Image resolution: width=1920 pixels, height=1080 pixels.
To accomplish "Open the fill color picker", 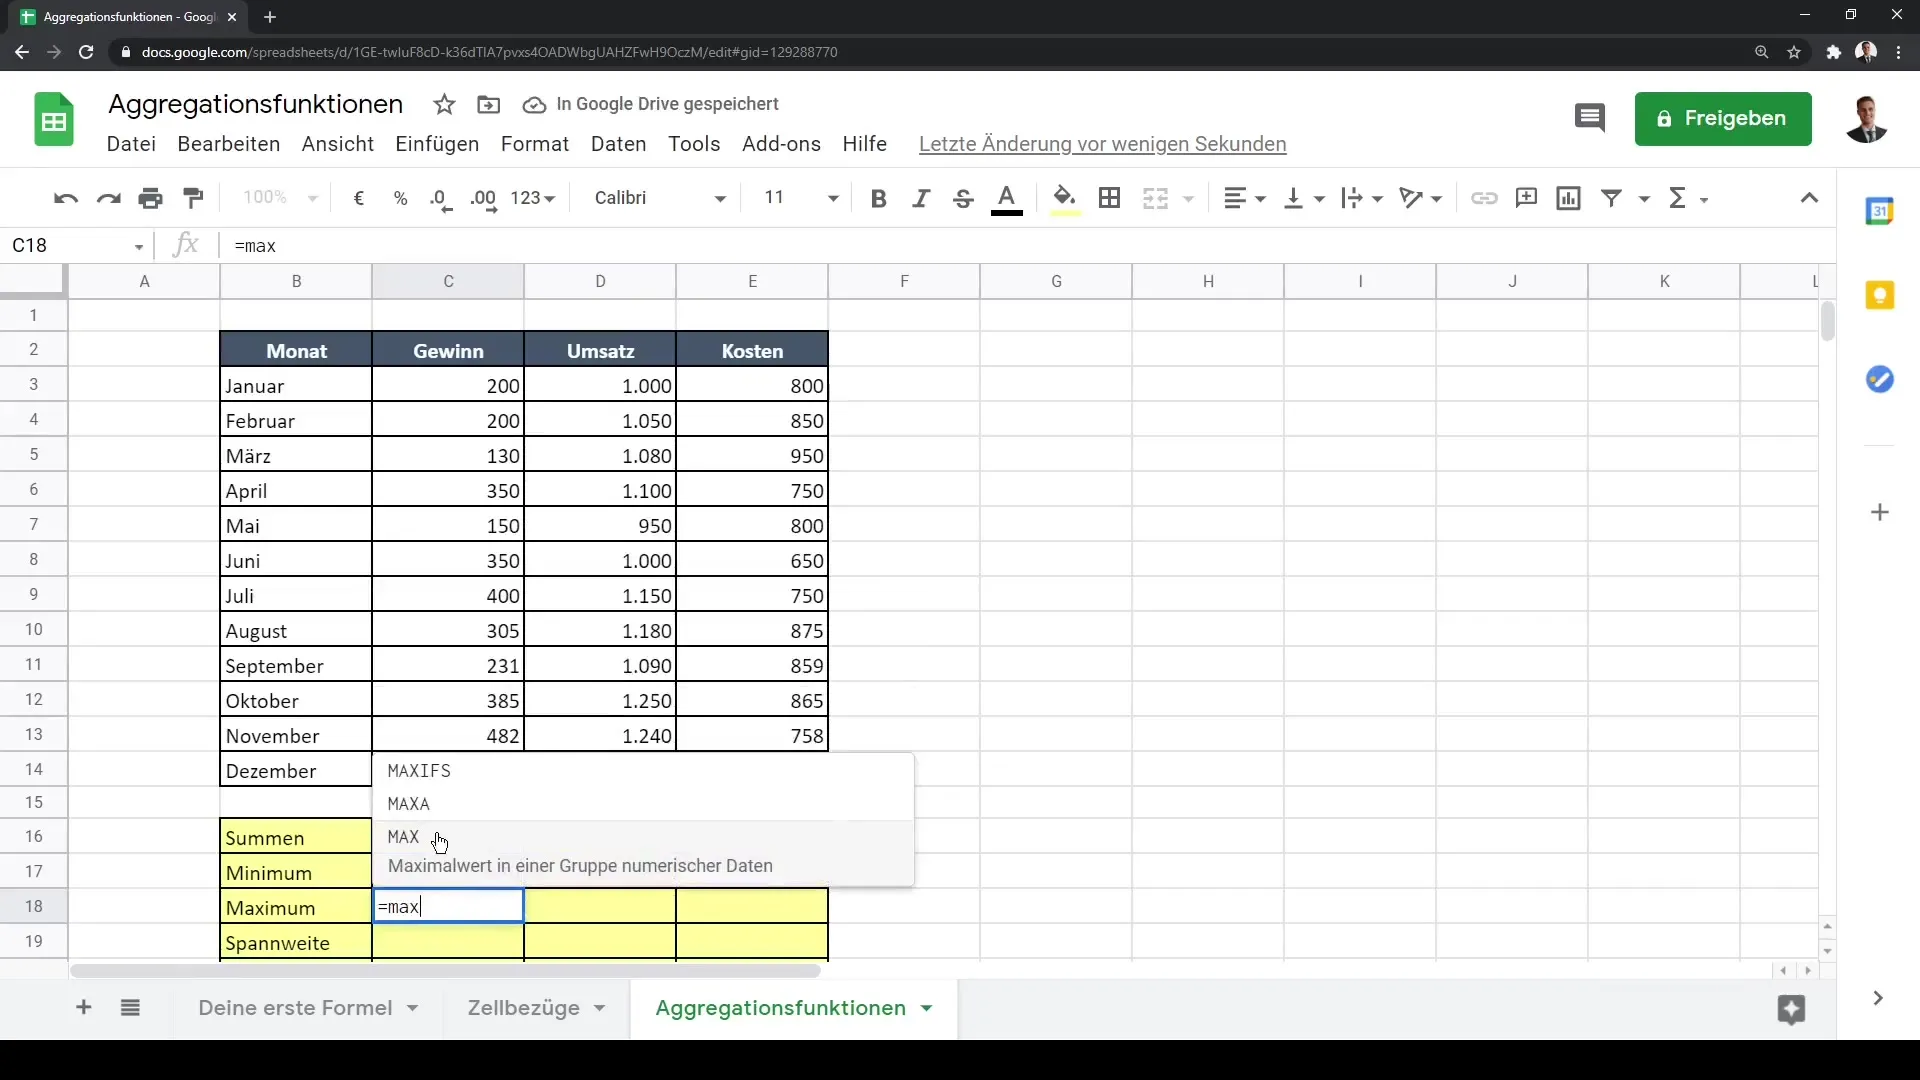I will pyautogui.click(x=1065, y=198).
